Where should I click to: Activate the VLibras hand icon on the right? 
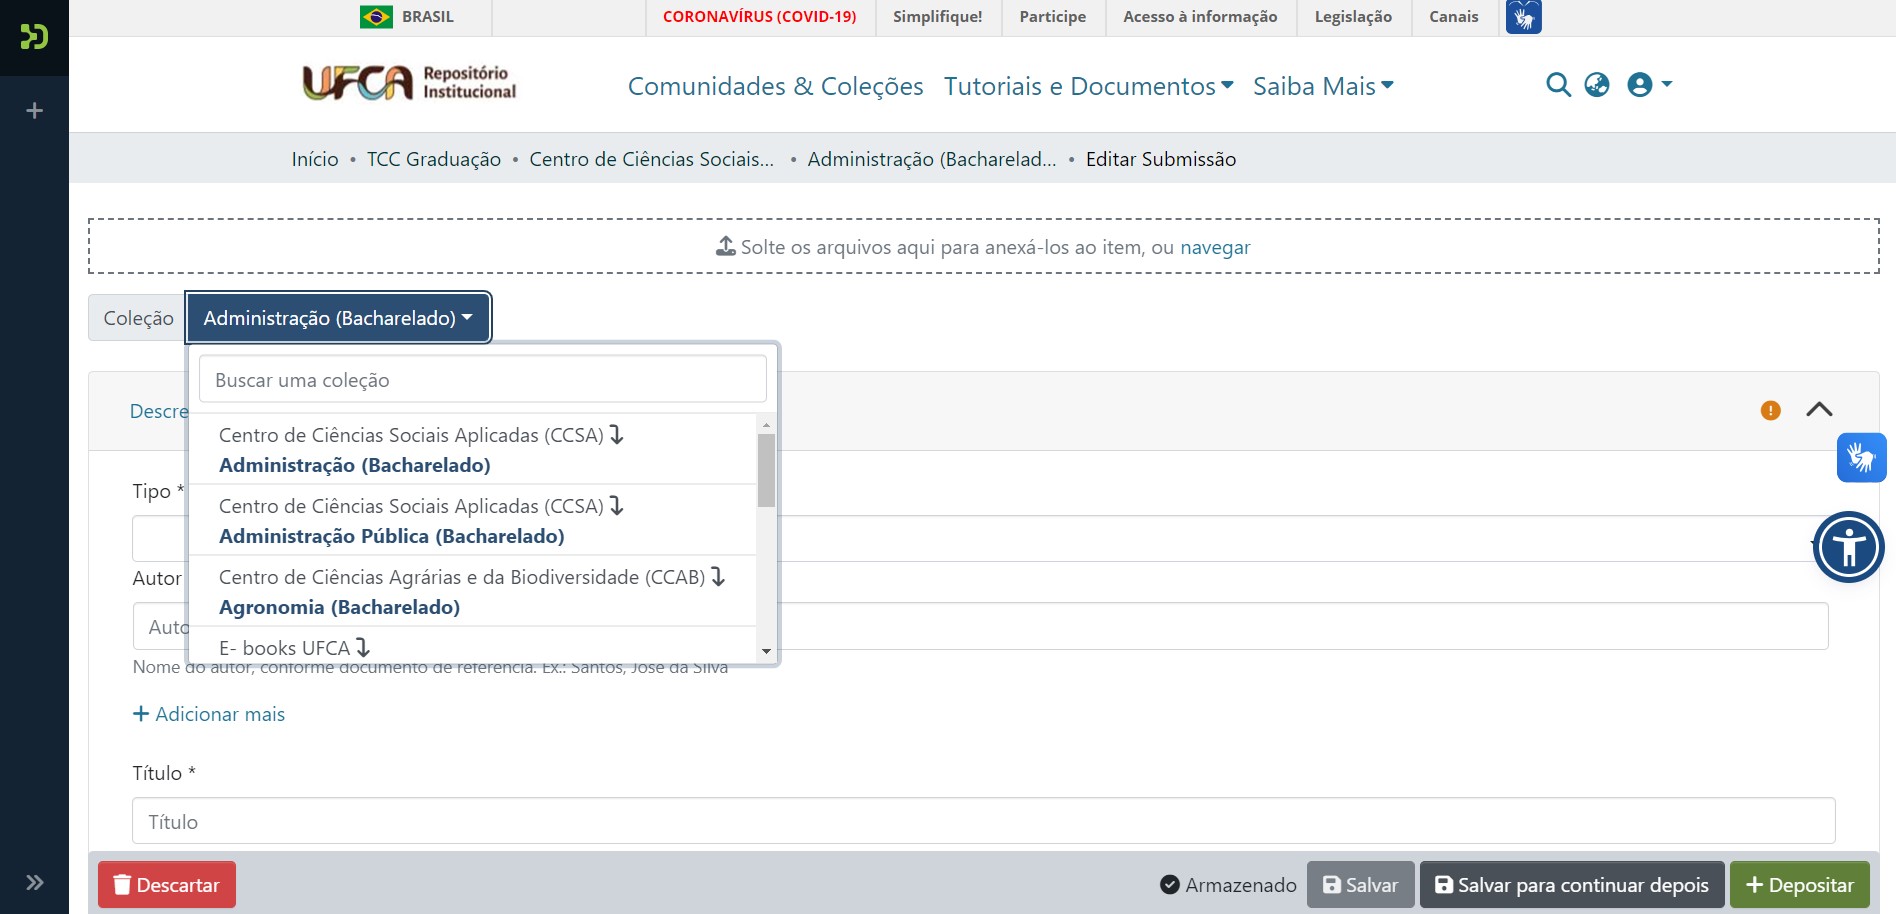pyautogui.click(x=1861, y=457)
